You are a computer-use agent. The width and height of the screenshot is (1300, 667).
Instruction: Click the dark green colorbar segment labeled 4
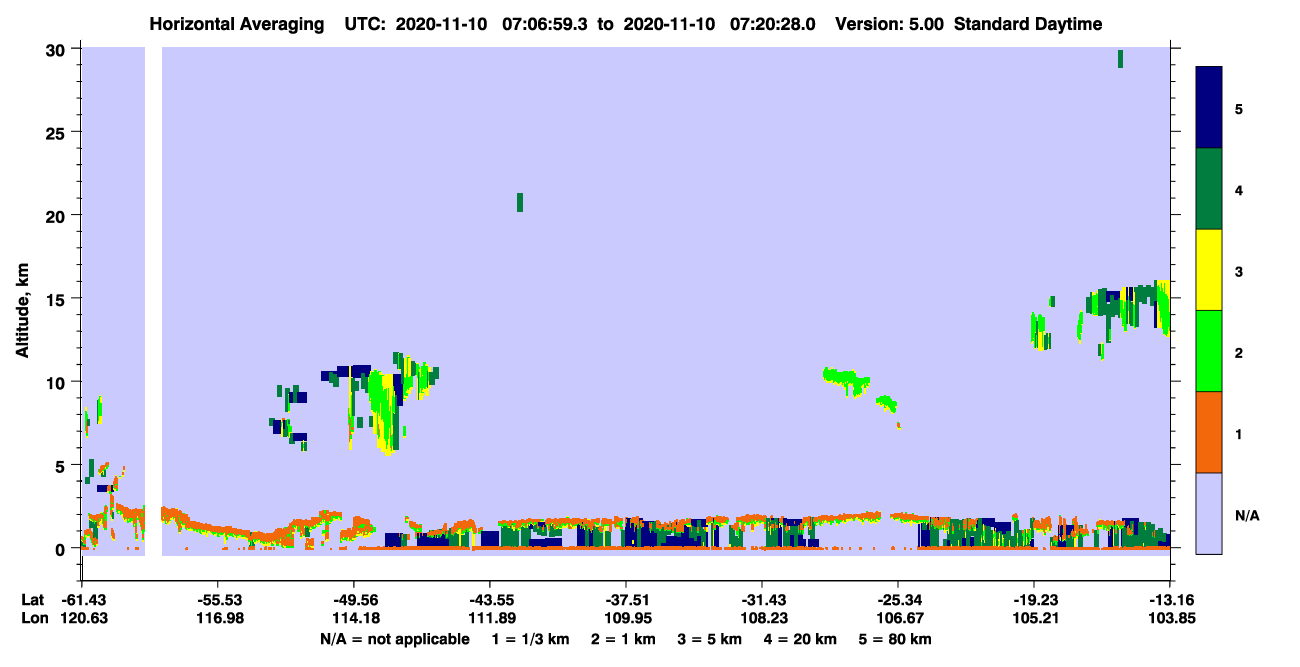[x=1209, y=189]
